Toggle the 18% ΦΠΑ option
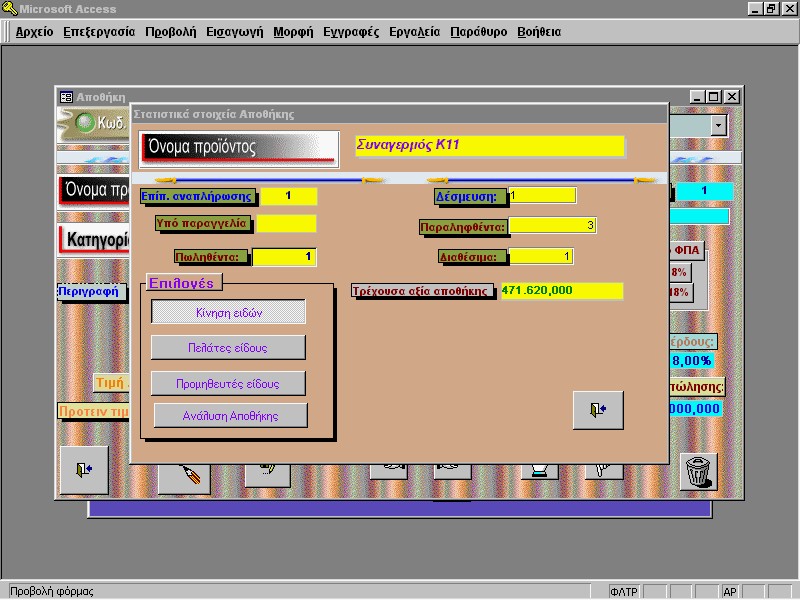800x600 pixels. tap(680, 292)
